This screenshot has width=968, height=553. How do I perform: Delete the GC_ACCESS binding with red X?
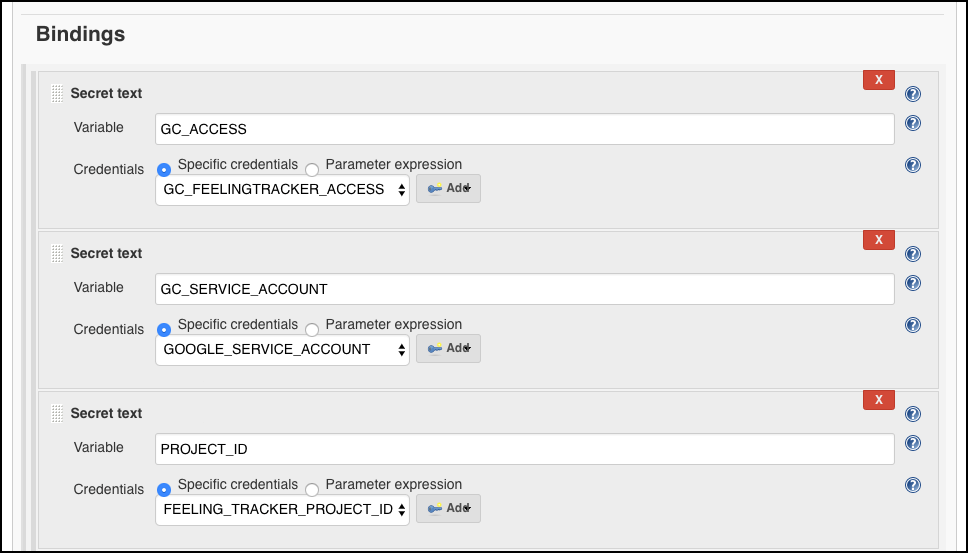click(x=878, y=80)
